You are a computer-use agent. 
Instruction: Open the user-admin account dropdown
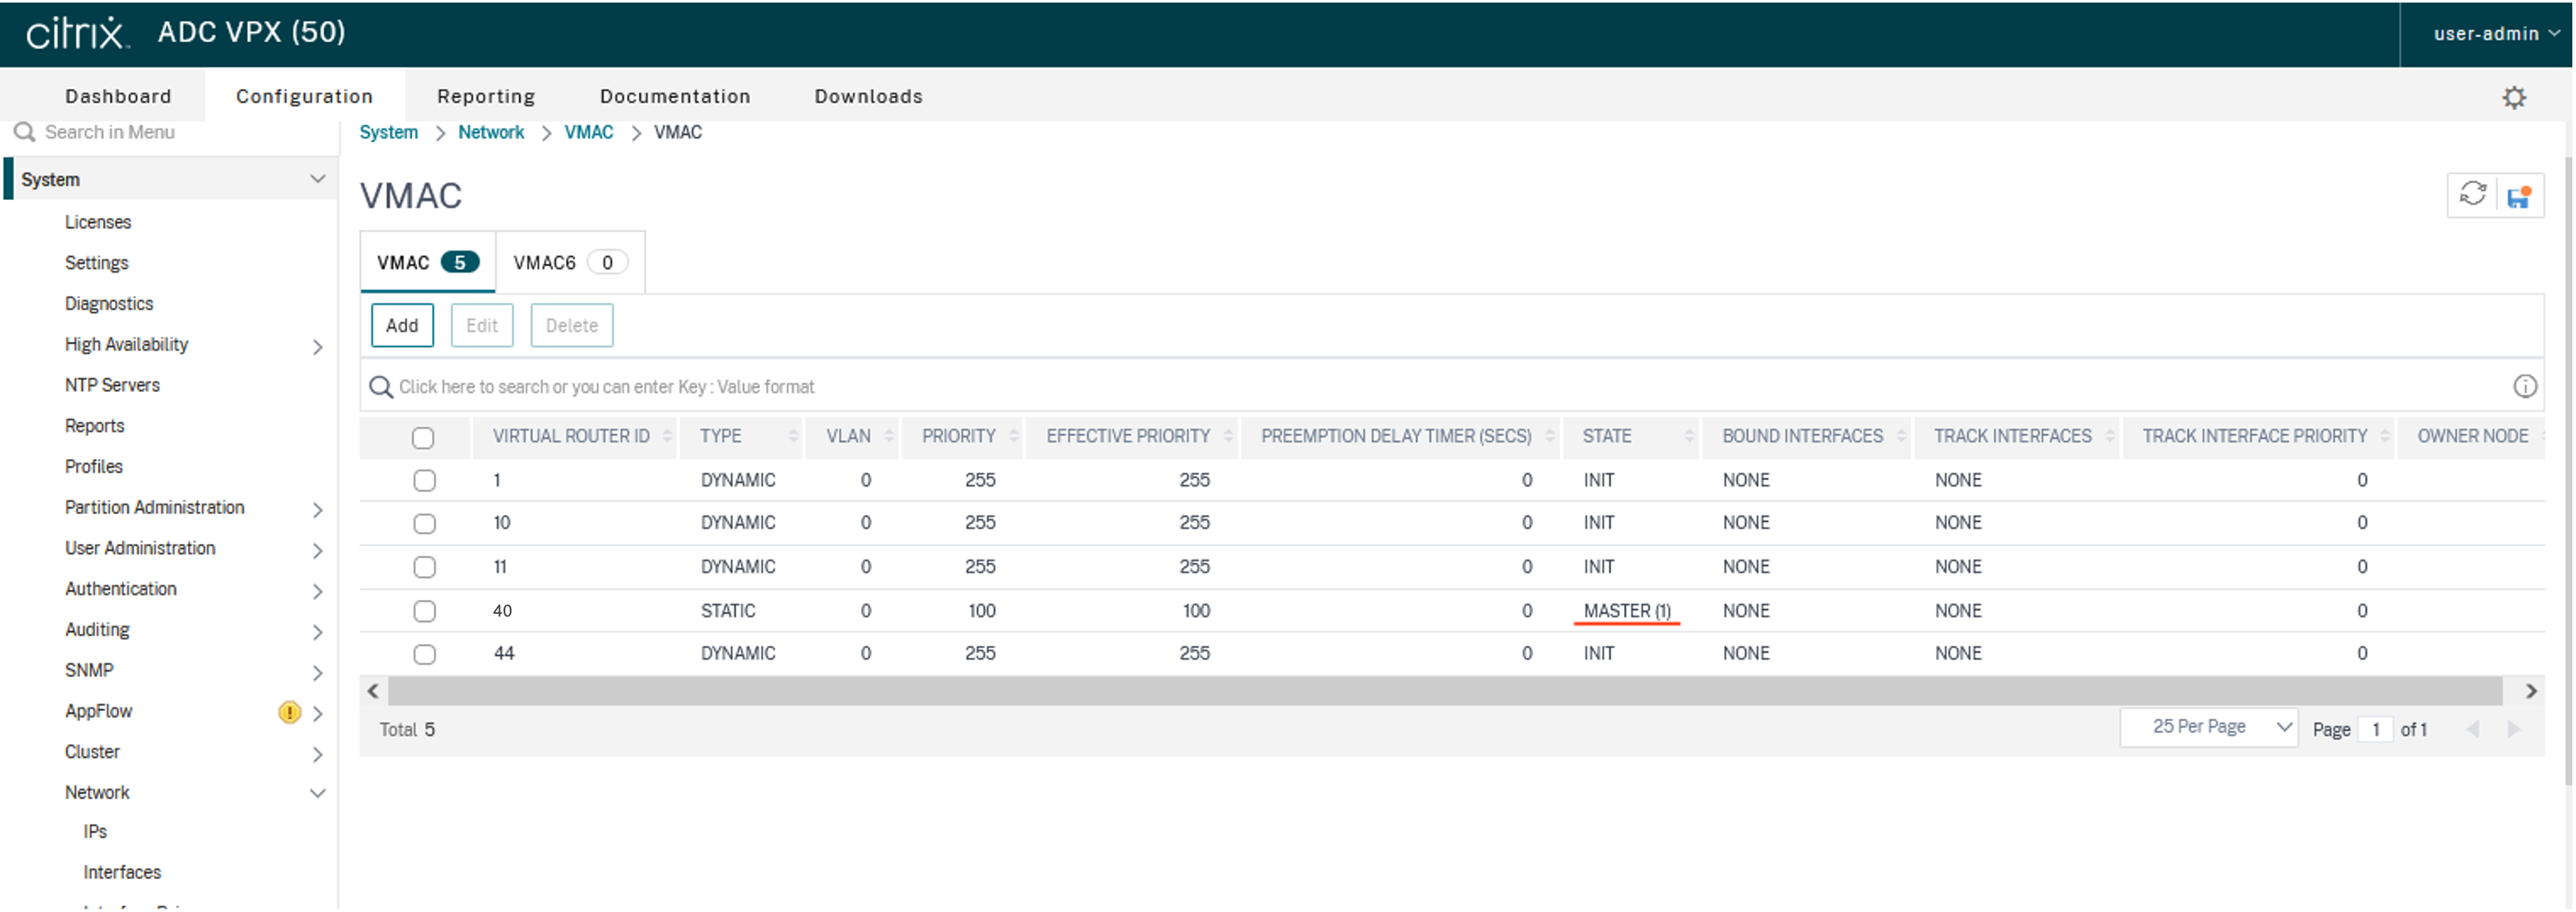(x=2494, y=34)
